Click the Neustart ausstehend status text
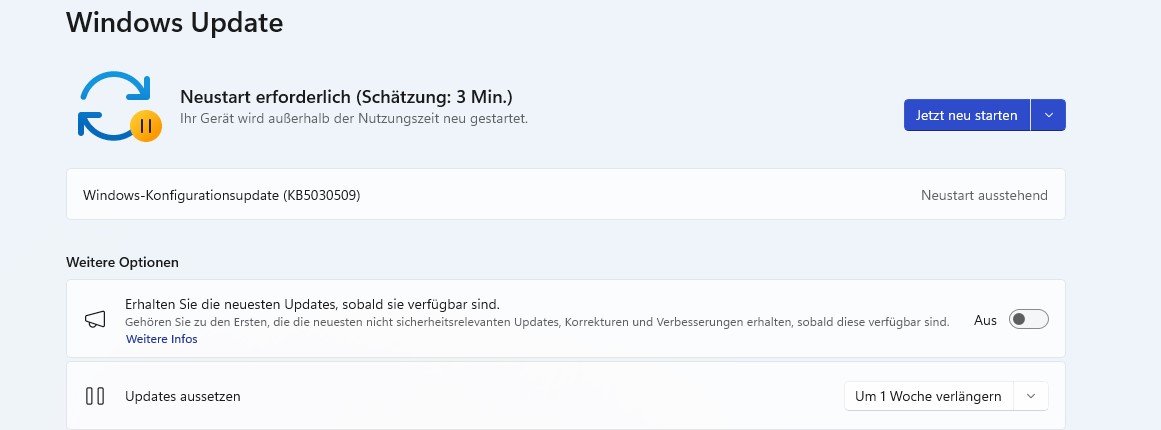The image size is (1161, 430). point(984,195)
